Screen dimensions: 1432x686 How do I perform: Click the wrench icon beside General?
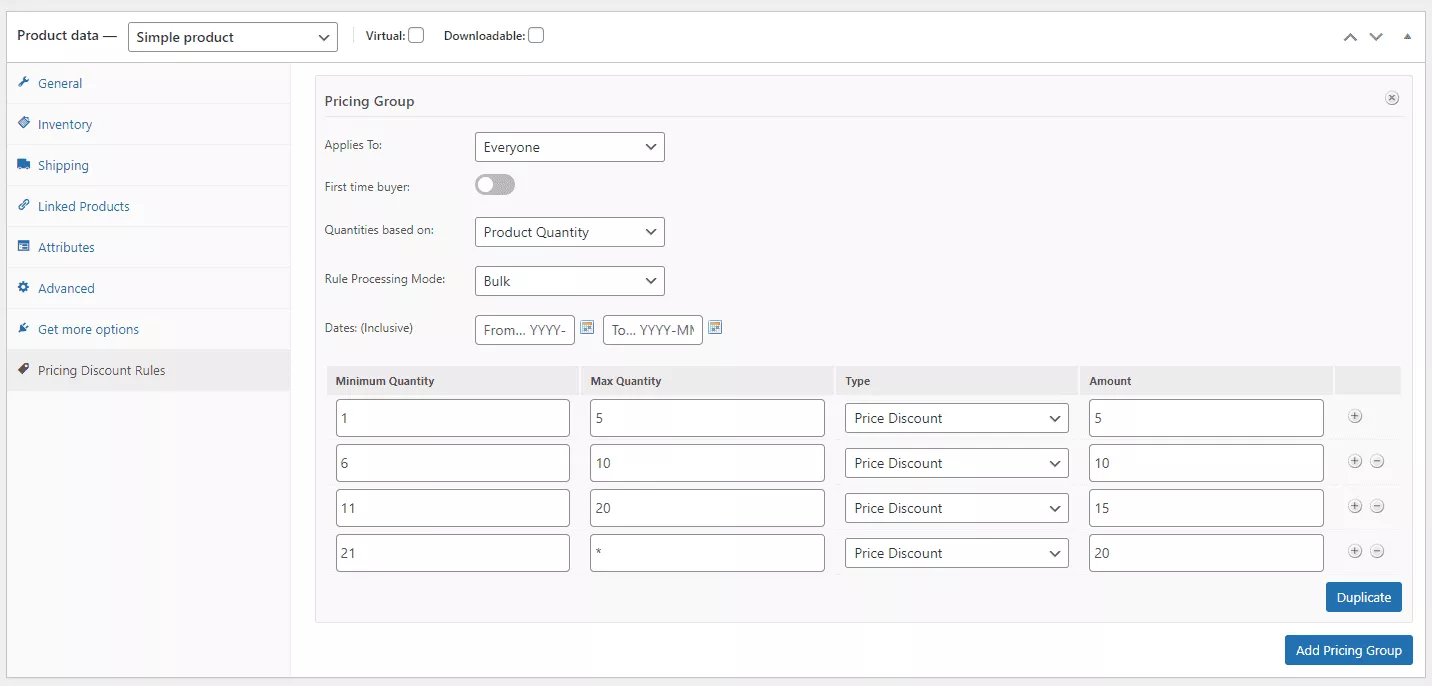pyautogui.click(x=24, y=82)
